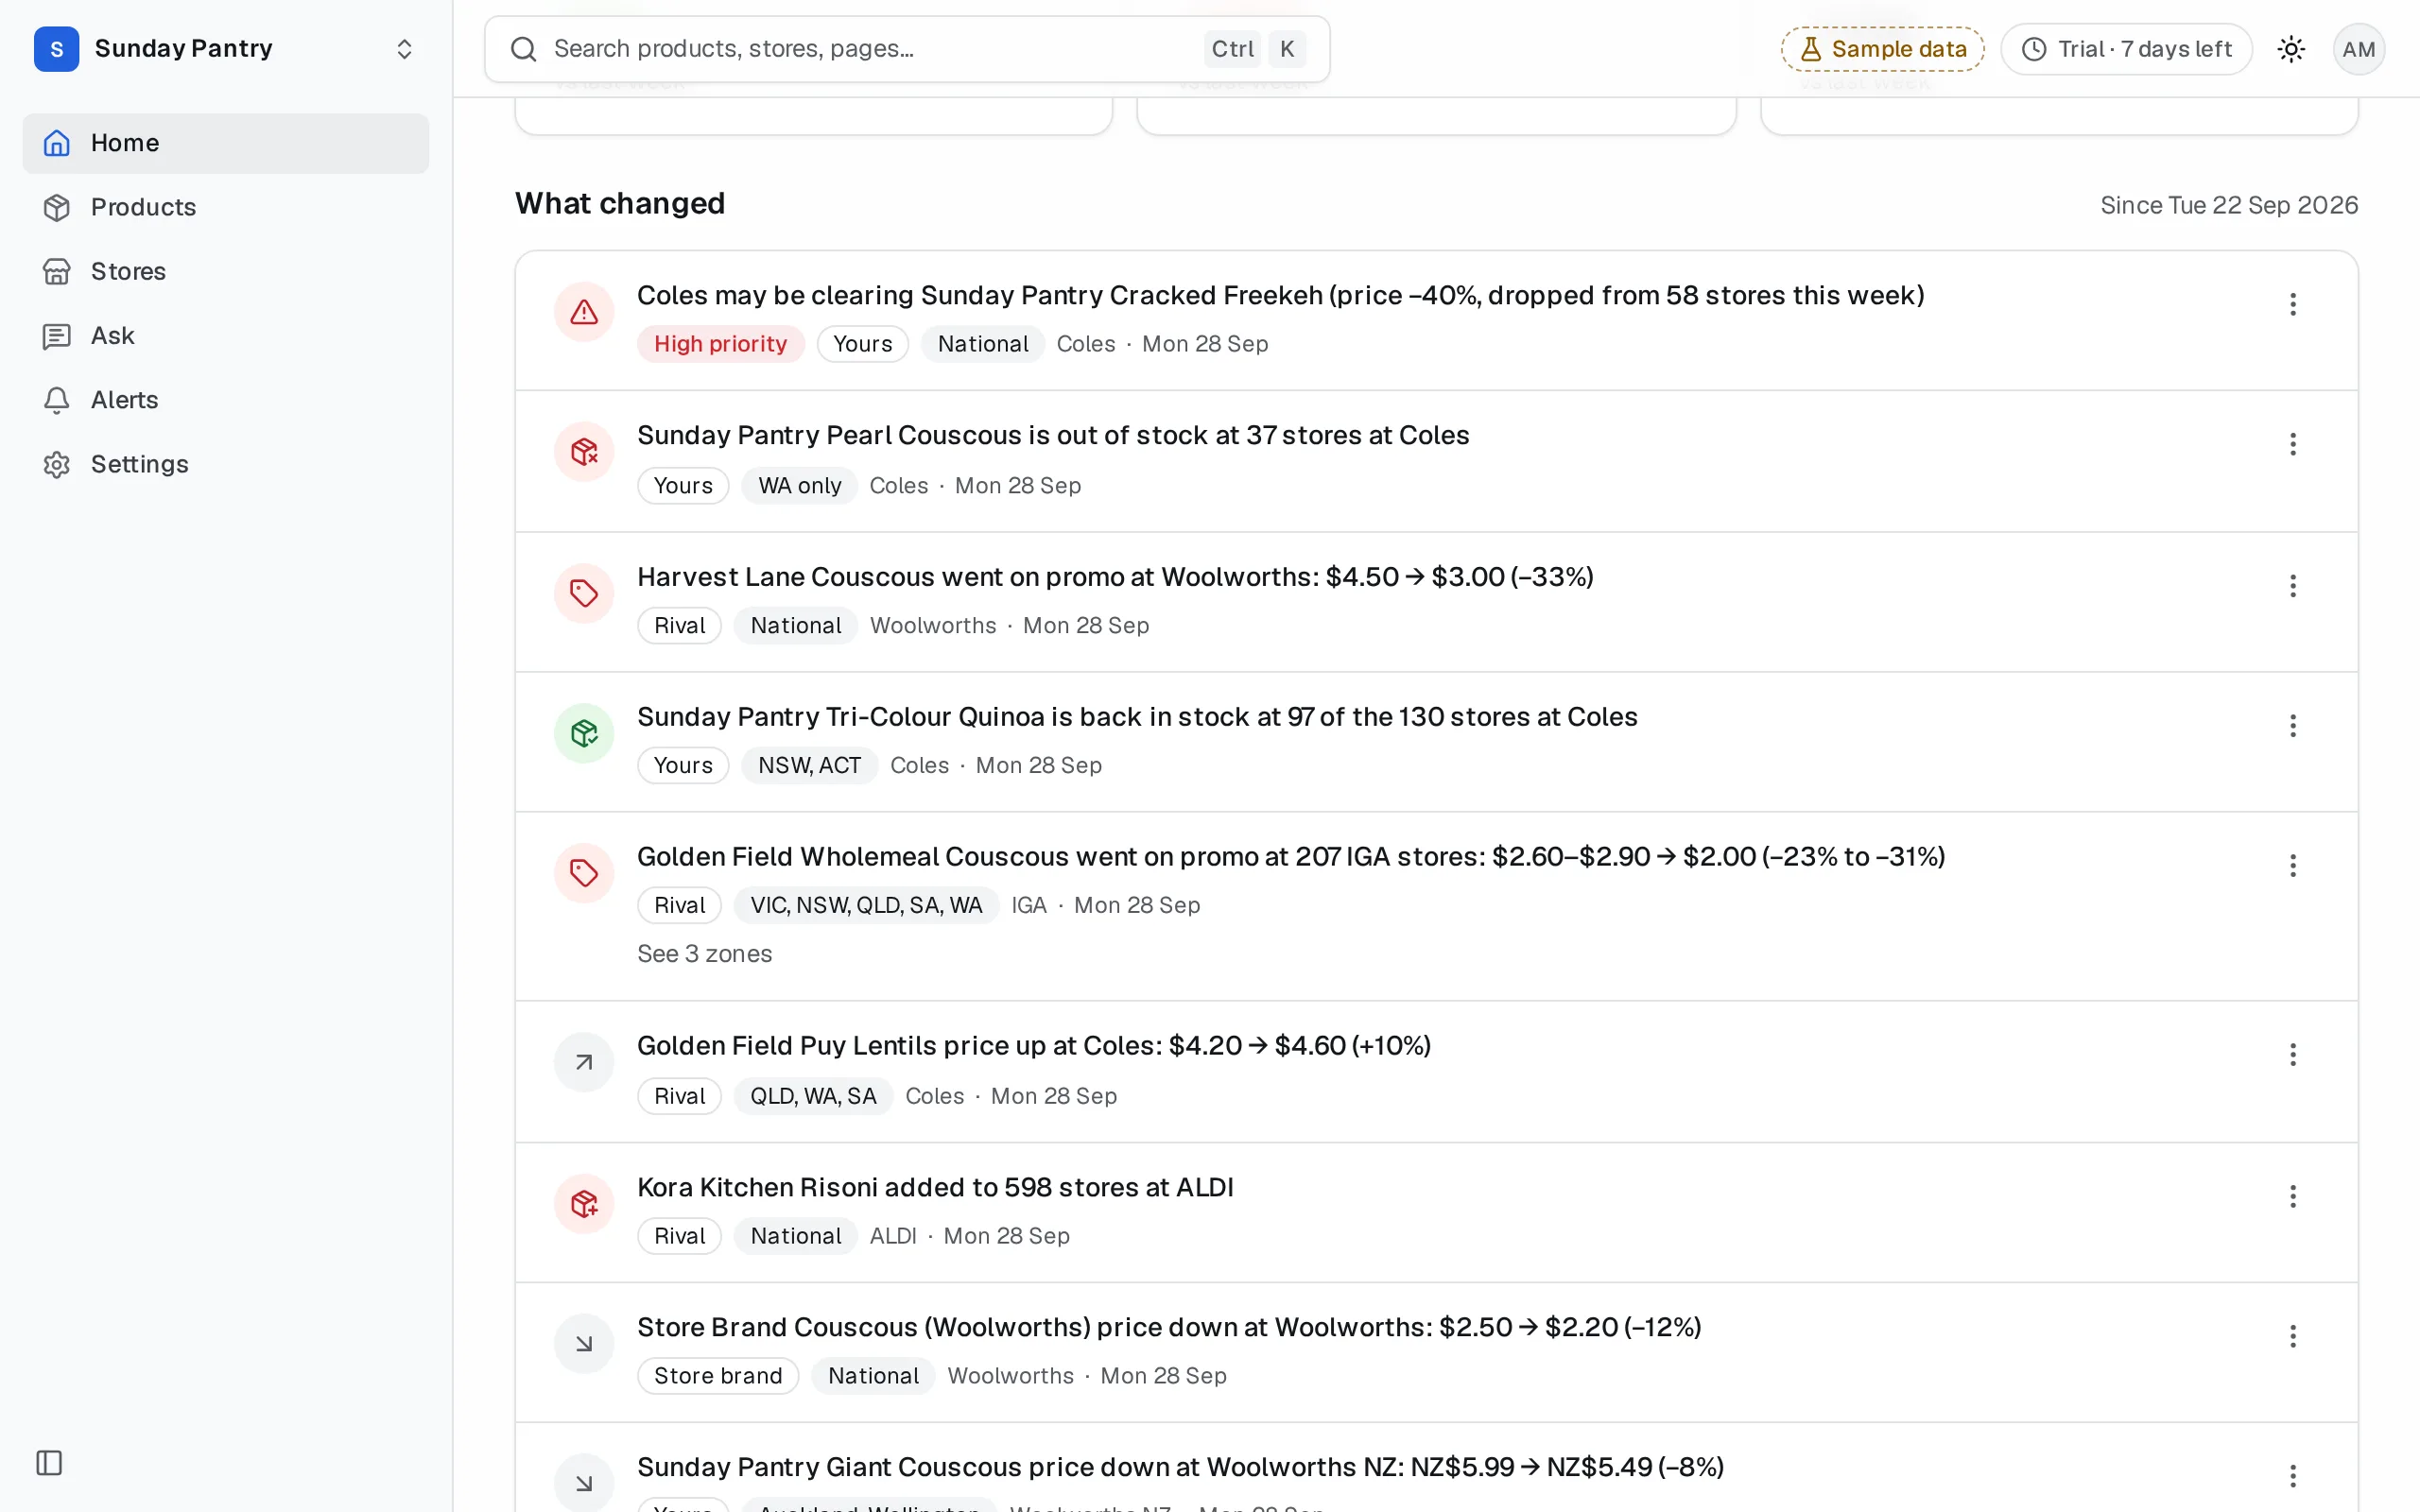This screenshot has width=2420, height=1512.
Task: Click the Store brand tag
Action: click(x=718, y=1376)
